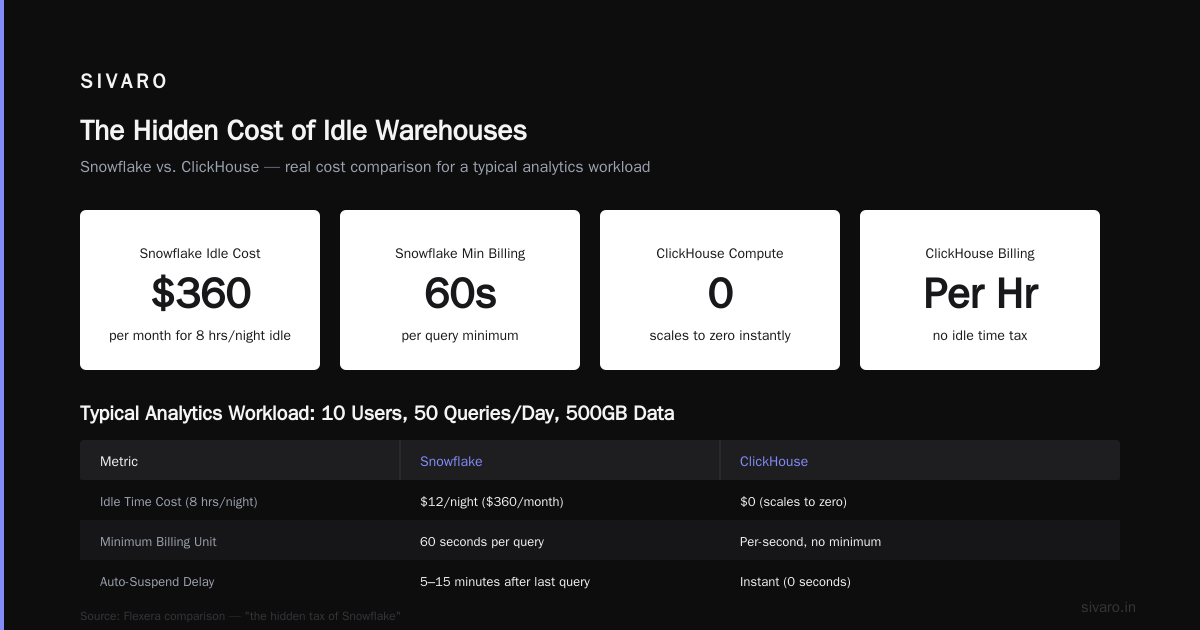This screenshot has width=1200, height=630.
Task: Click the '$0 (scales to zero)' cell
Action: pyautogui.click(x=793, y=502)
